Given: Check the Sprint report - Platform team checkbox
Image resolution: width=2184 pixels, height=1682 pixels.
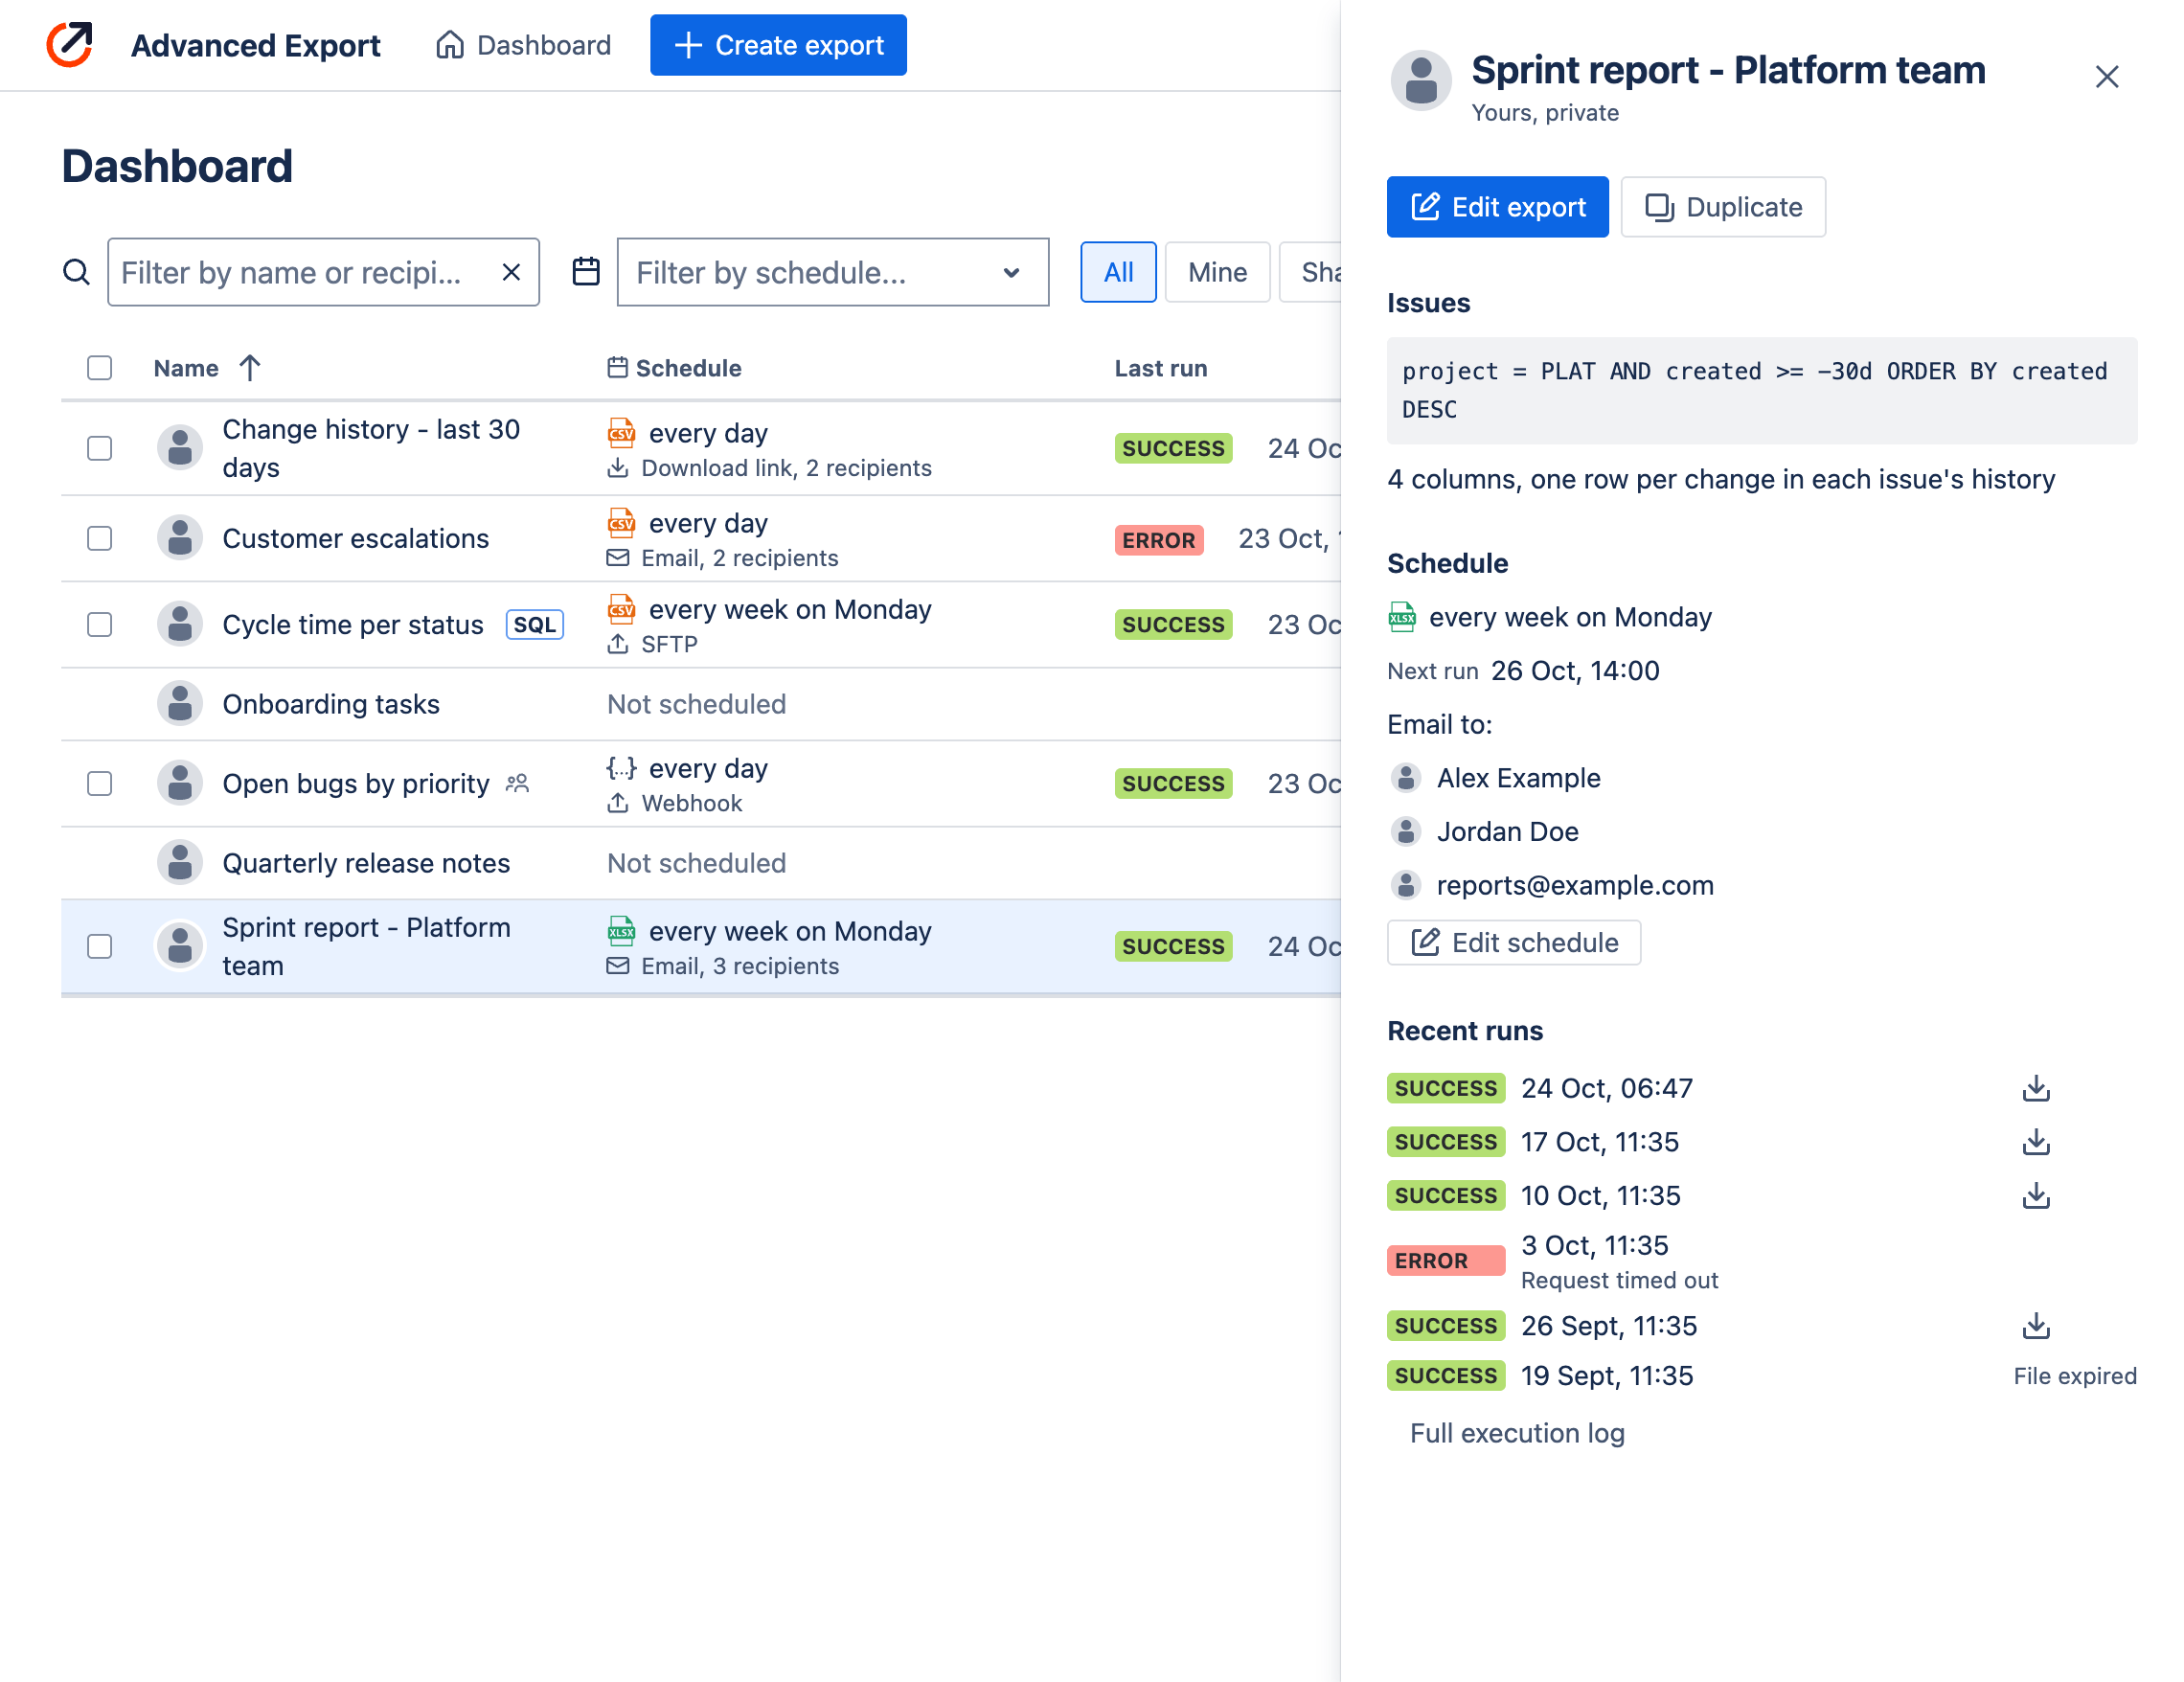Looking at the screenshot, I should pos(99,946).
